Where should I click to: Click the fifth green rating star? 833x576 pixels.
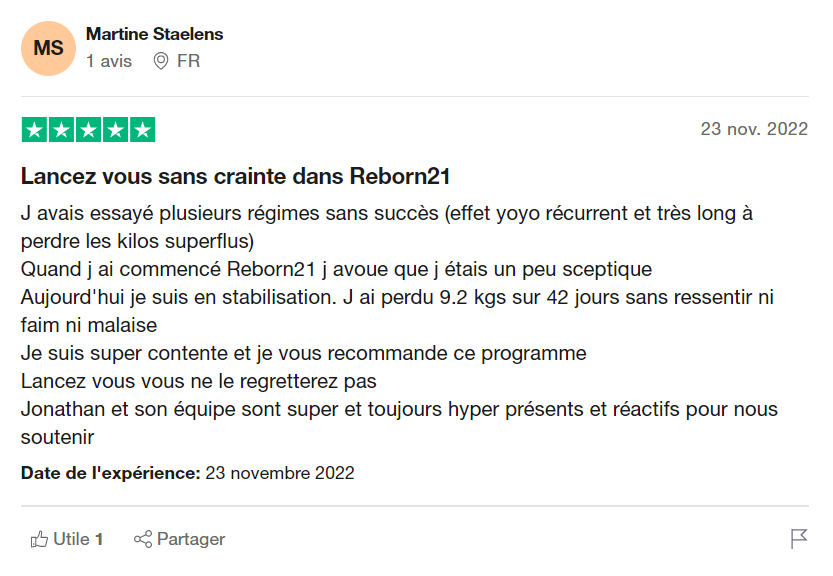click(x=142, y=129)
